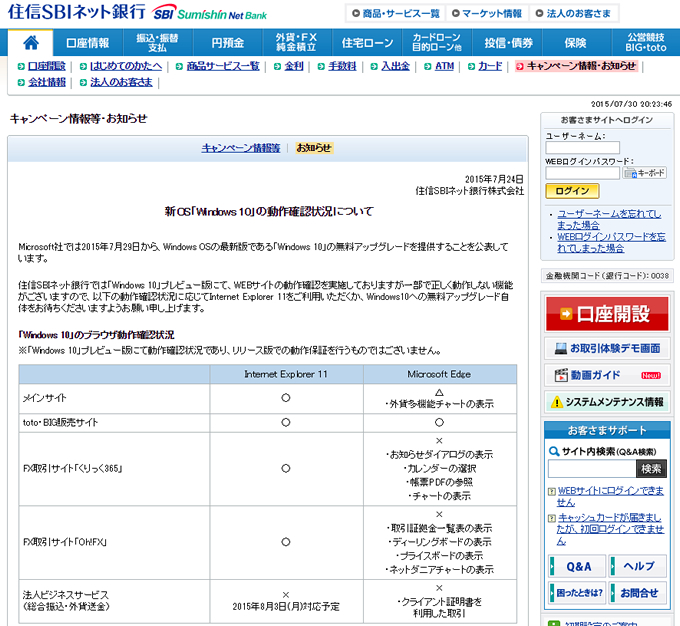Open the 手数料 link
Image resolution: width=680 pixels, height=626 pixels.
[x=342, y=66]
